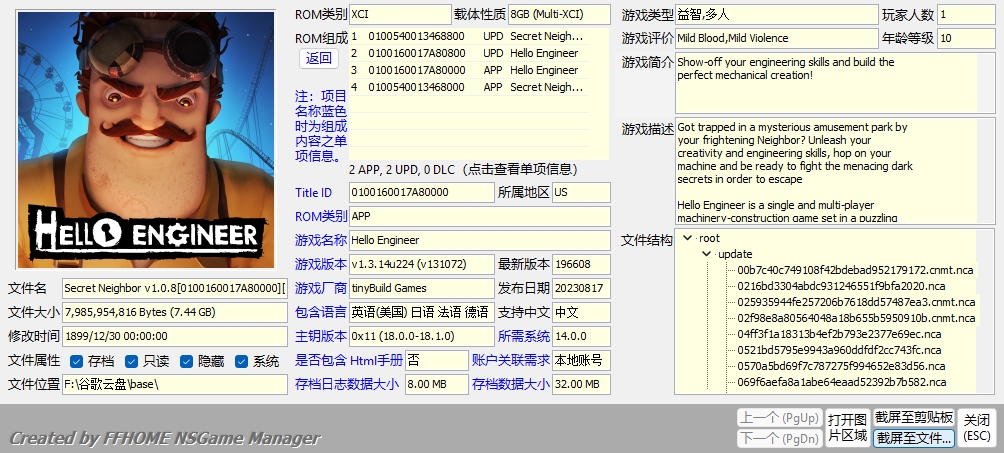Click the 打开图片区域 button
The width and height of the screenshot is (1004, 453).
click(847, 428)
